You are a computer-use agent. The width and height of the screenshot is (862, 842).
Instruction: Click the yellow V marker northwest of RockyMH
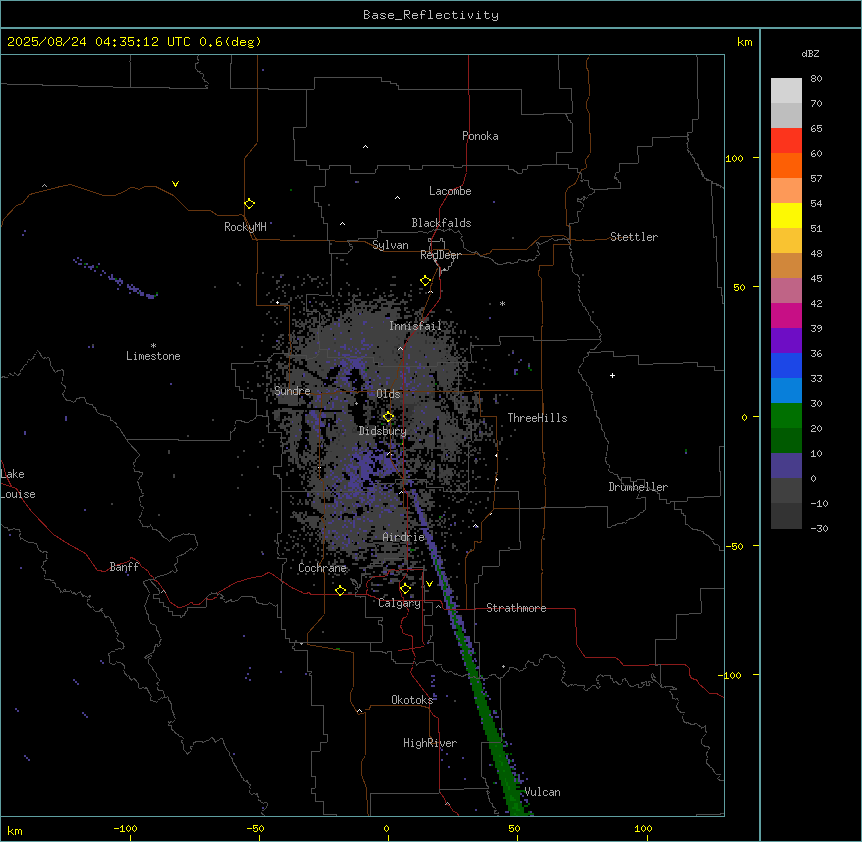[175, 184]
